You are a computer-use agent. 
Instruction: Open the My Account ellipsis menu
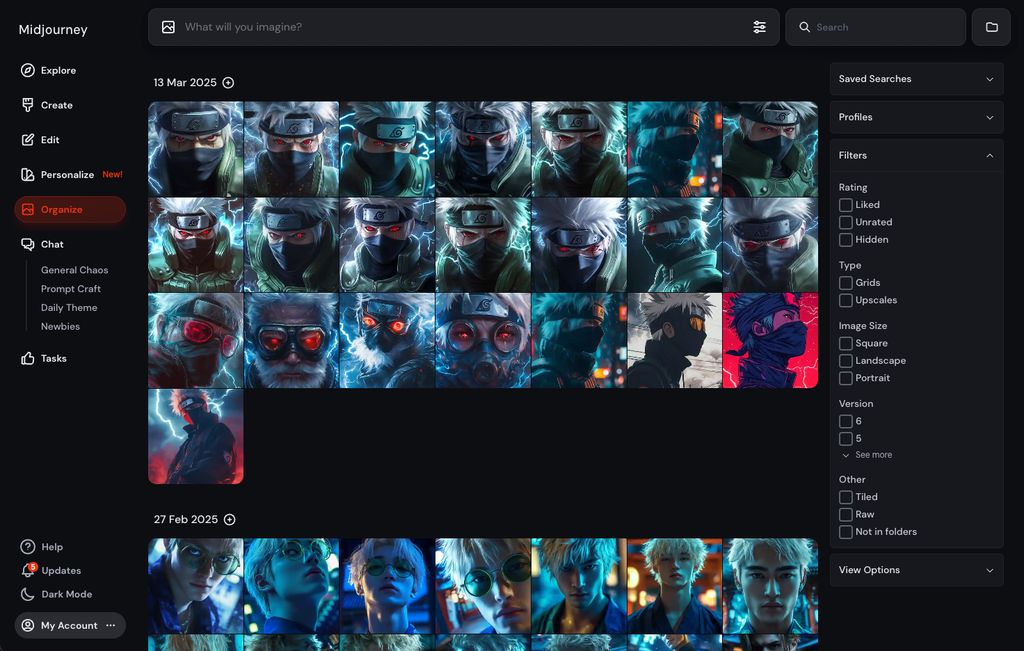pyautogui.click(x=111, y=625)
